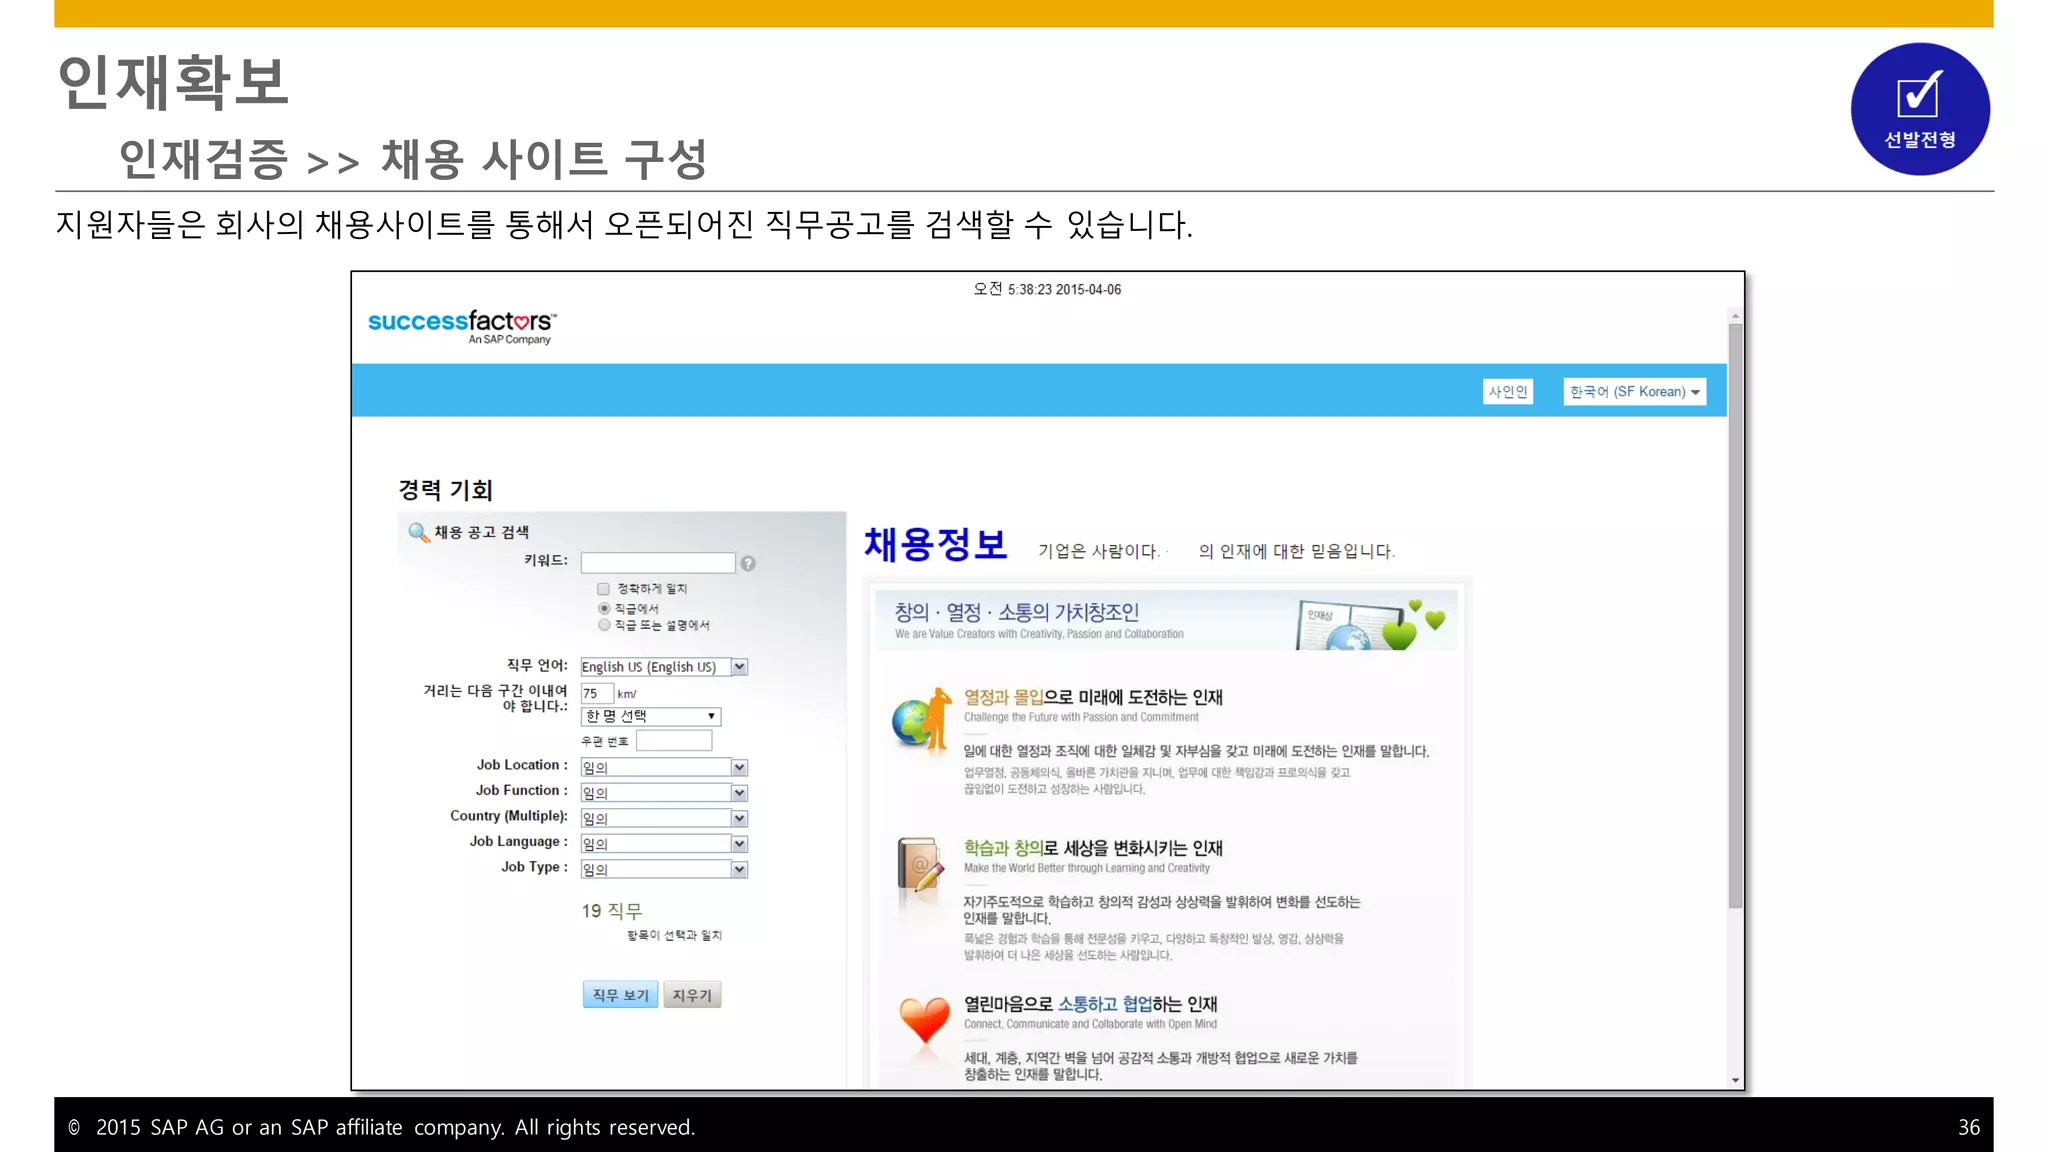Click the 열린마음으로 소통하고 협업하는 인재 title
This screenshot has height=1152, width=2048.
tap(1090, 1004)
